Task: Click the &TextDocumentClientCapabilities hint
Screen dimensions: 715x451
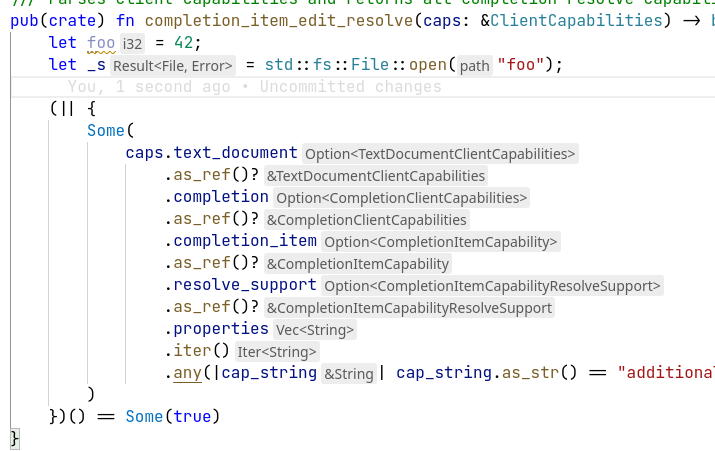Action: [x=376, y=176]
